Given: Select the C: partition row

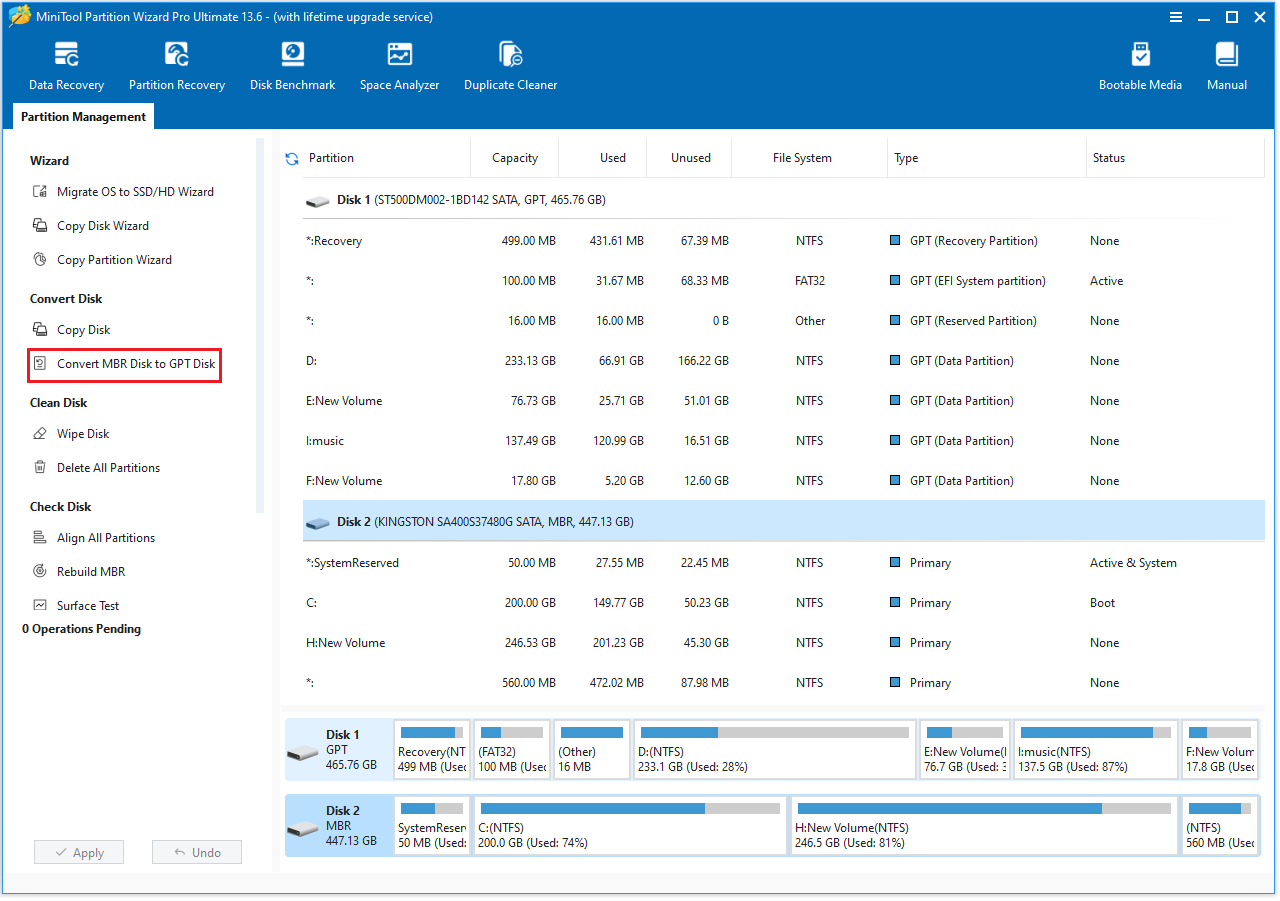Looking at the screenshot, I should coord(783,603).
